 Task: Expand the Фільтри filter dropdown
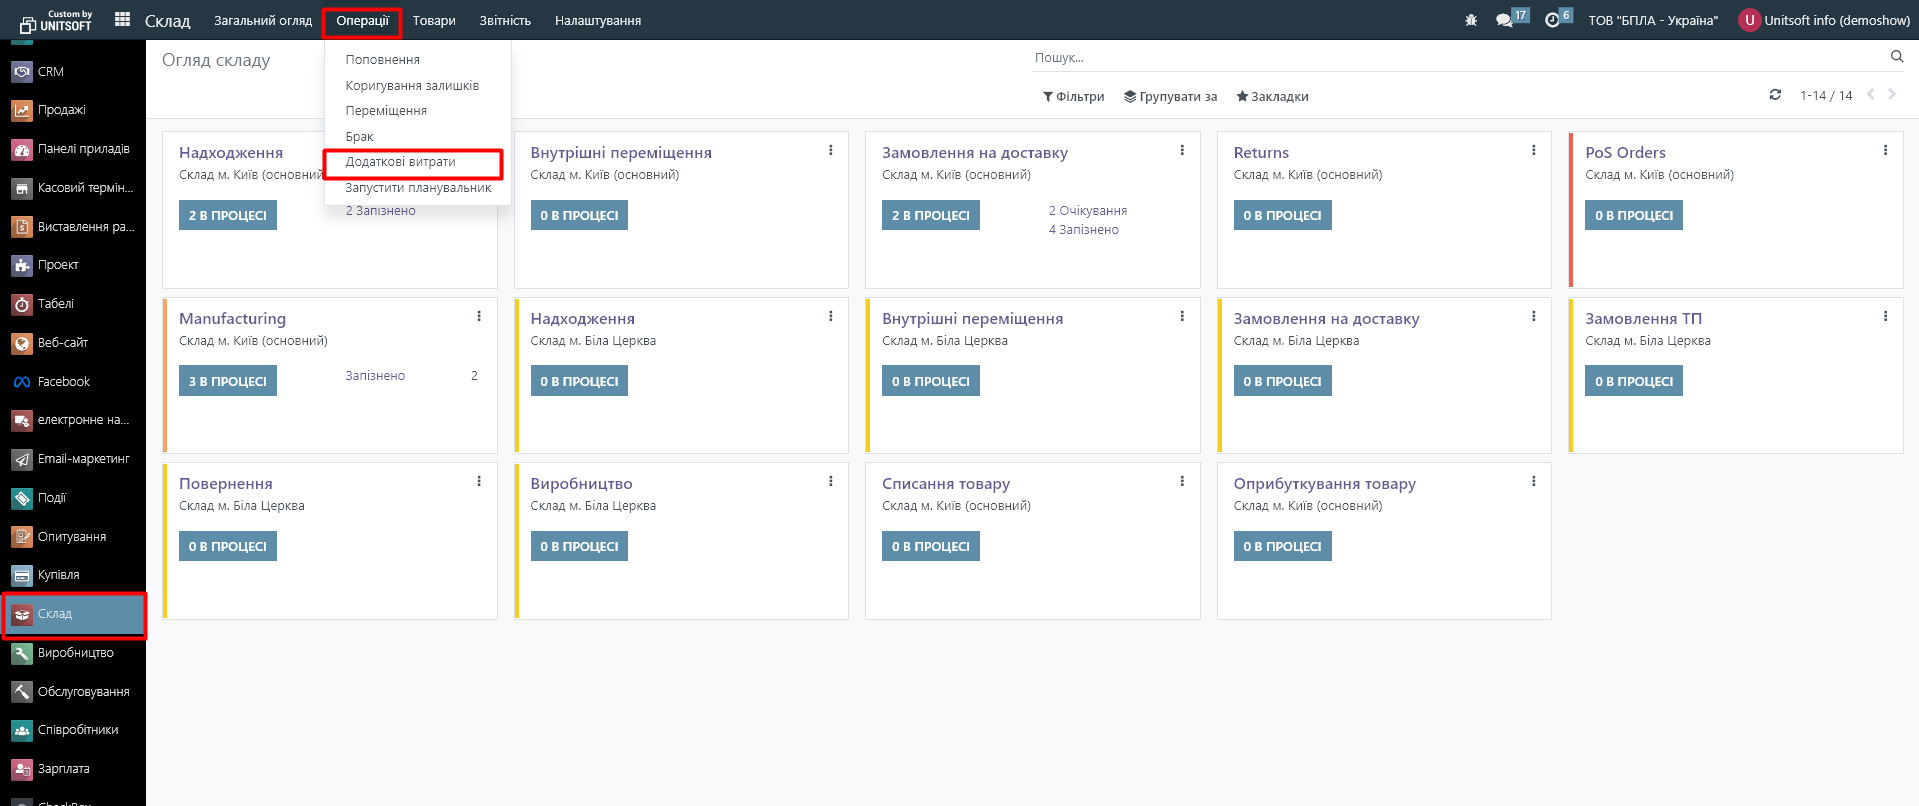(x=1073, y=97)
